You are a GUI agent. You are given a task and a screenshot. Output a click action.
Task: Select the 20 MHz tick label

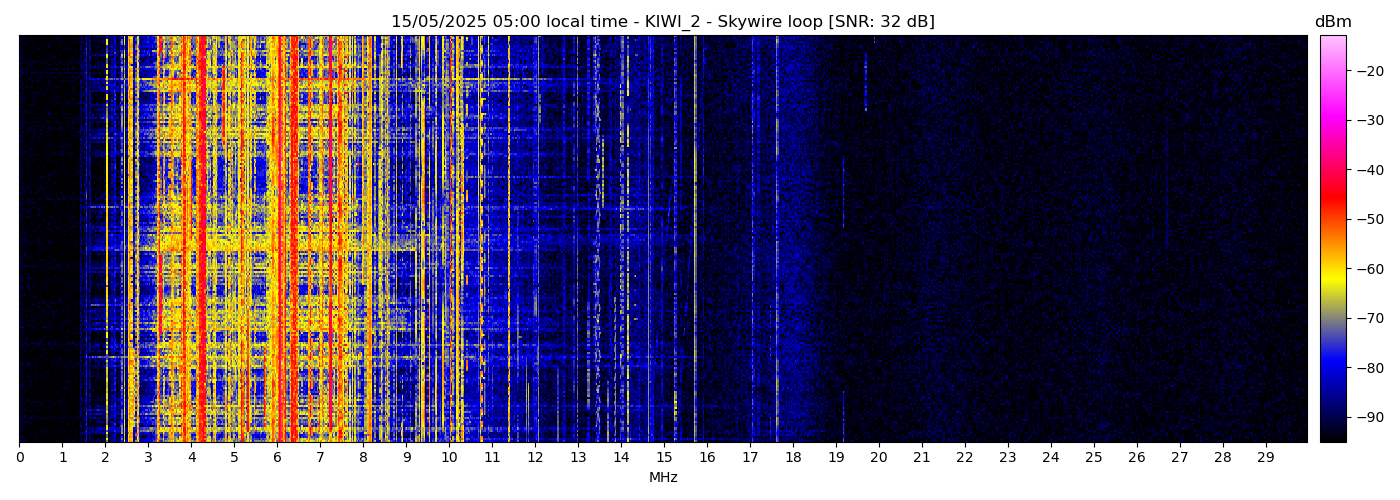point(879,457)
